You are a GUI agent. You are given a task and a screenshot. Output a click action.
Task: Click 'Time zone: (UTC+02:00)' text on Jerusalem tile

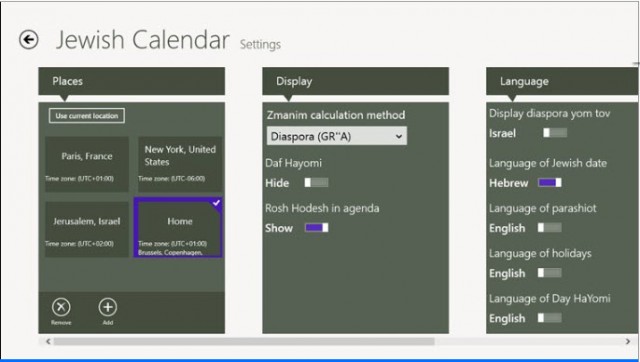point(80,244)
